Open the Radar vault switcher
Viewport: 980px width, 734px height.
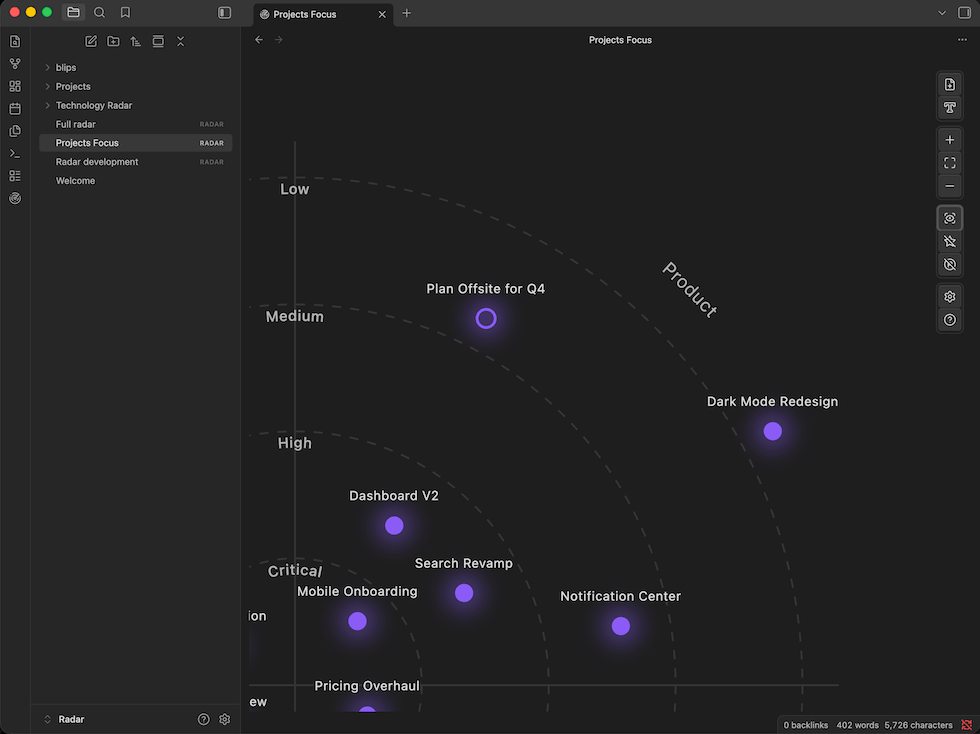64,719
